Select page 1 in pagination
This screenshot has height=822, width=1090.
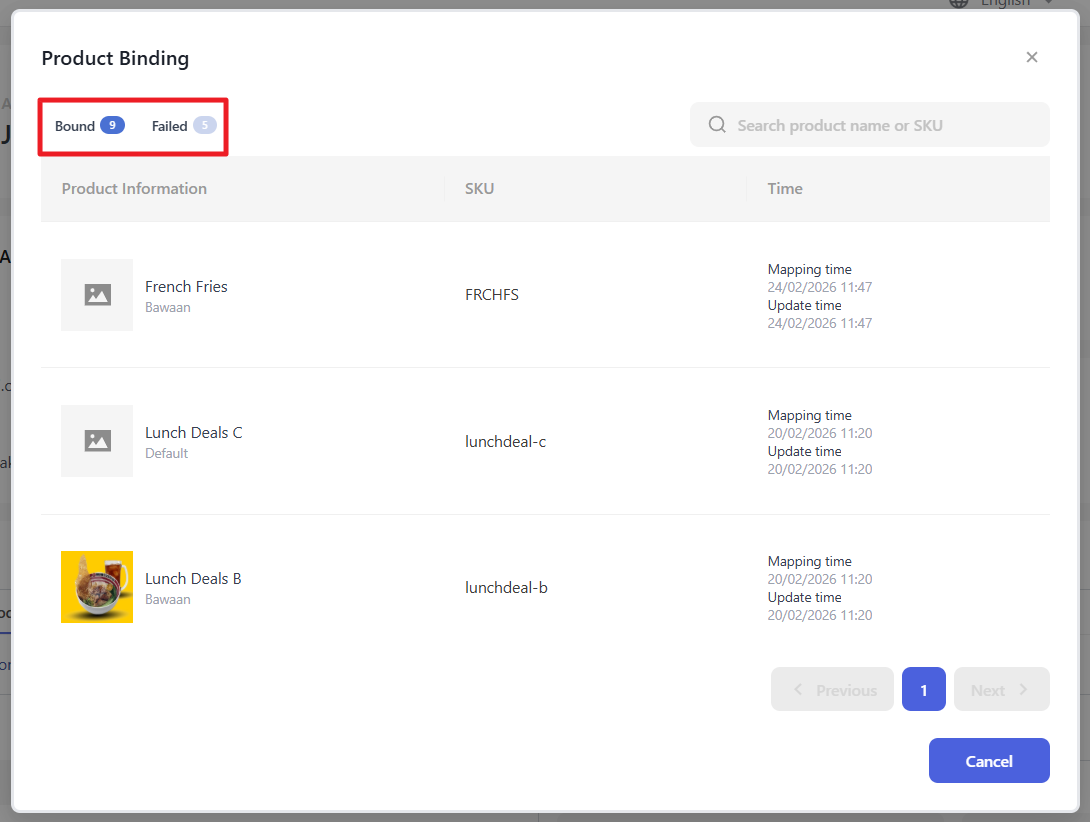point(924,690)
